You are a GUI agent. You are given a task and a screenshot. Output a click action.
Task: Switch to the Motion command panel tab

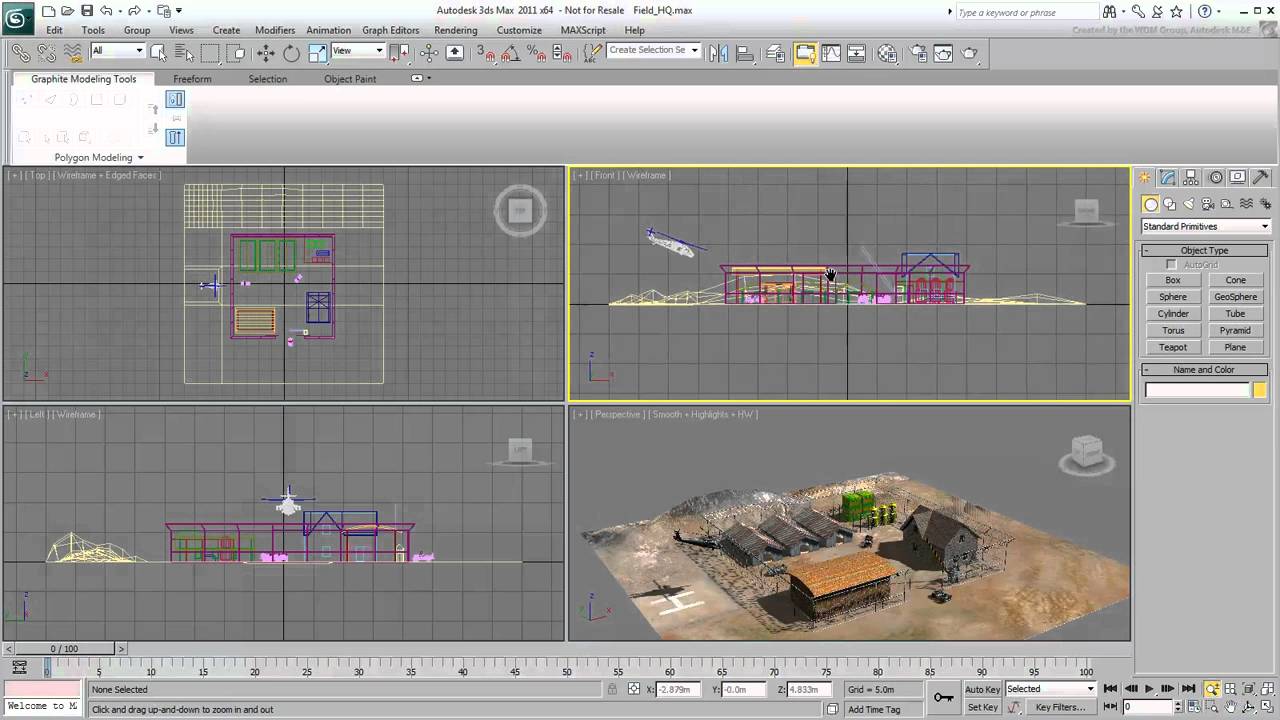tap(1215, 177)
